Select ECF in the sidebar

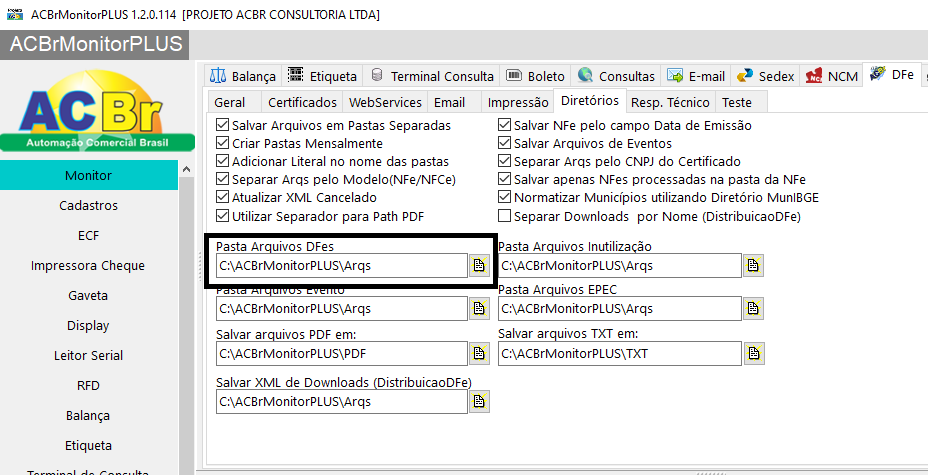(89, 235)
